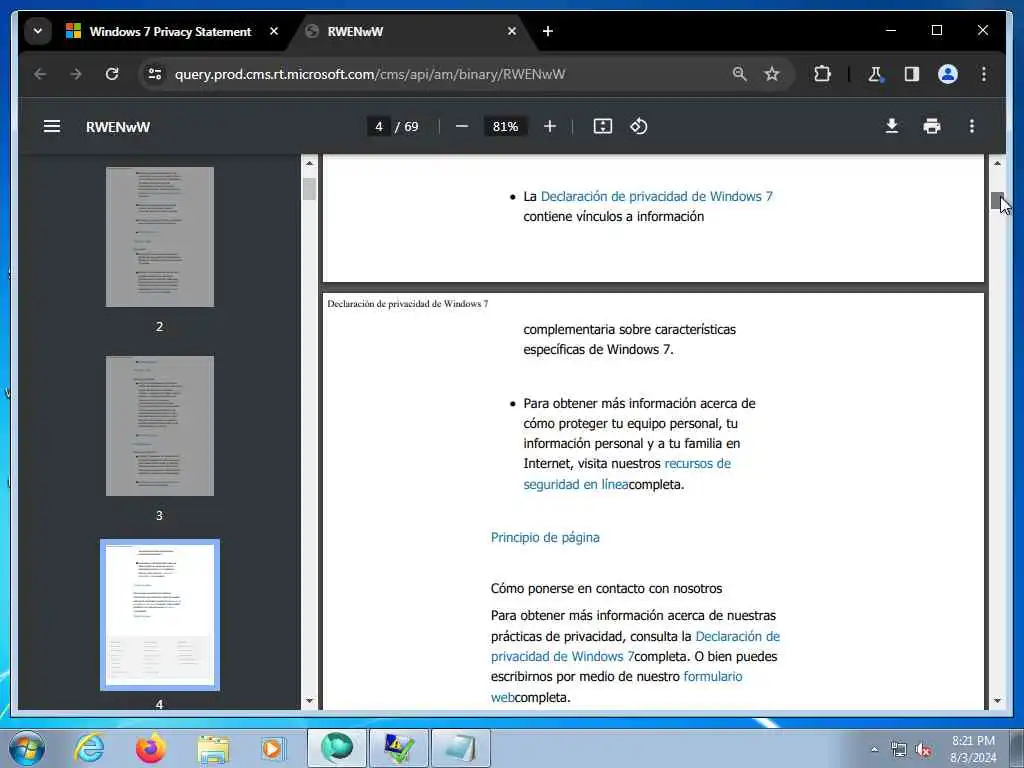This screenshot has height=768, width=1024.
Task: Open Declaración de privacidad link in contact paragraph
Action: click(x=635, y=646)
